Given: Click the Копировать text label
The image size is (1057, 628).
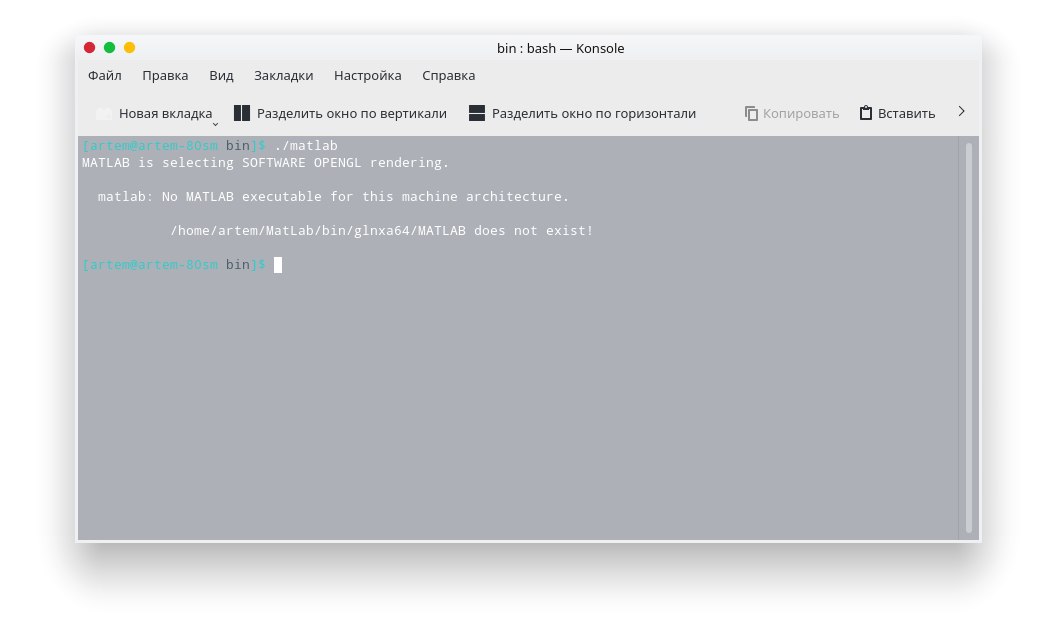Looking at the screenshot, I should click(x=801, y=113).
